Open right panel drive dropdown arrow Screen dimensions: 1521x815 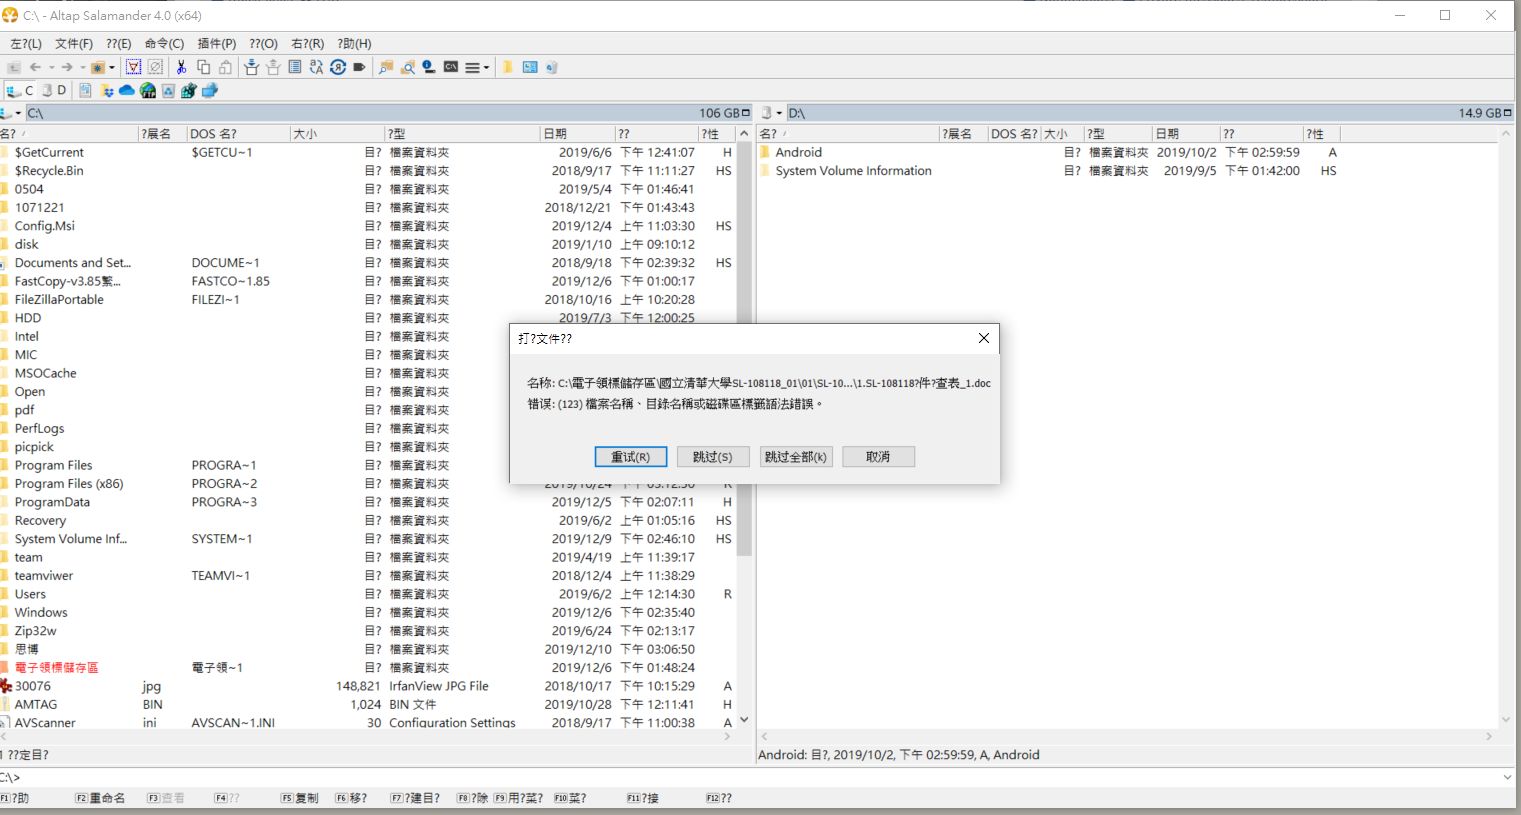click(x=779, y=113)
